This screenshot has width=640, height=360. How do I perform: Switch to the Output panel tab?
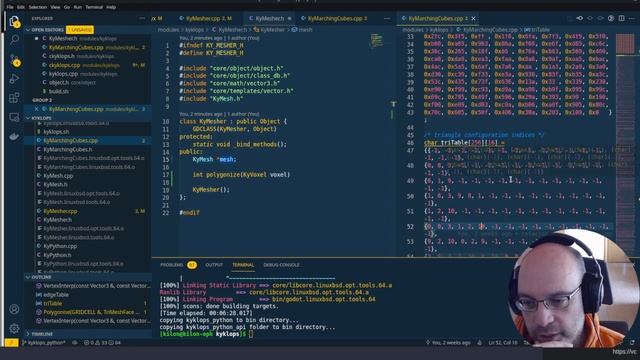(x=214, y=265)
